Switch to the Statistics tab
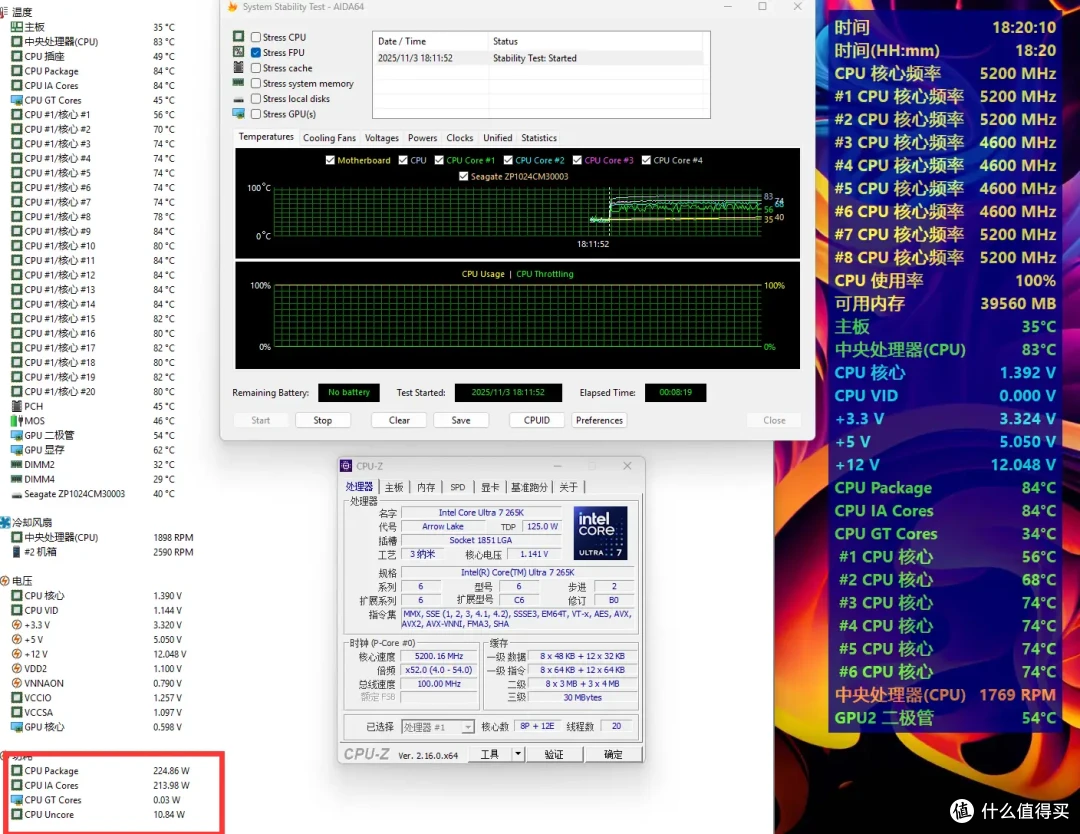The image size is (1080, 834). pos(539,138)
